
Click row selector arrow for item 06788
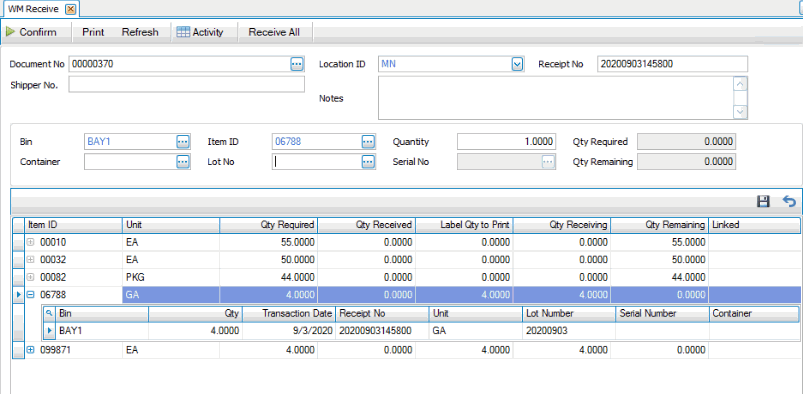[18, 295]
